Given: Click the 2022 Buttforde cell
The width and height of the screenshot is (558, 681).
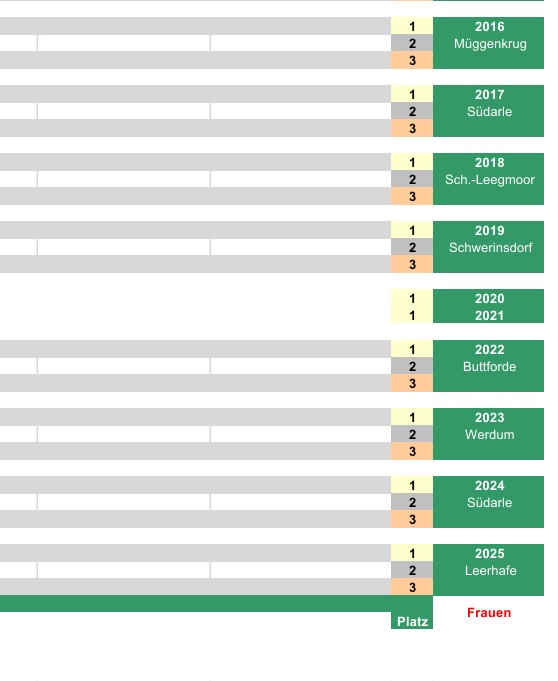Looking at the screenshot, I should coord(489,366).
